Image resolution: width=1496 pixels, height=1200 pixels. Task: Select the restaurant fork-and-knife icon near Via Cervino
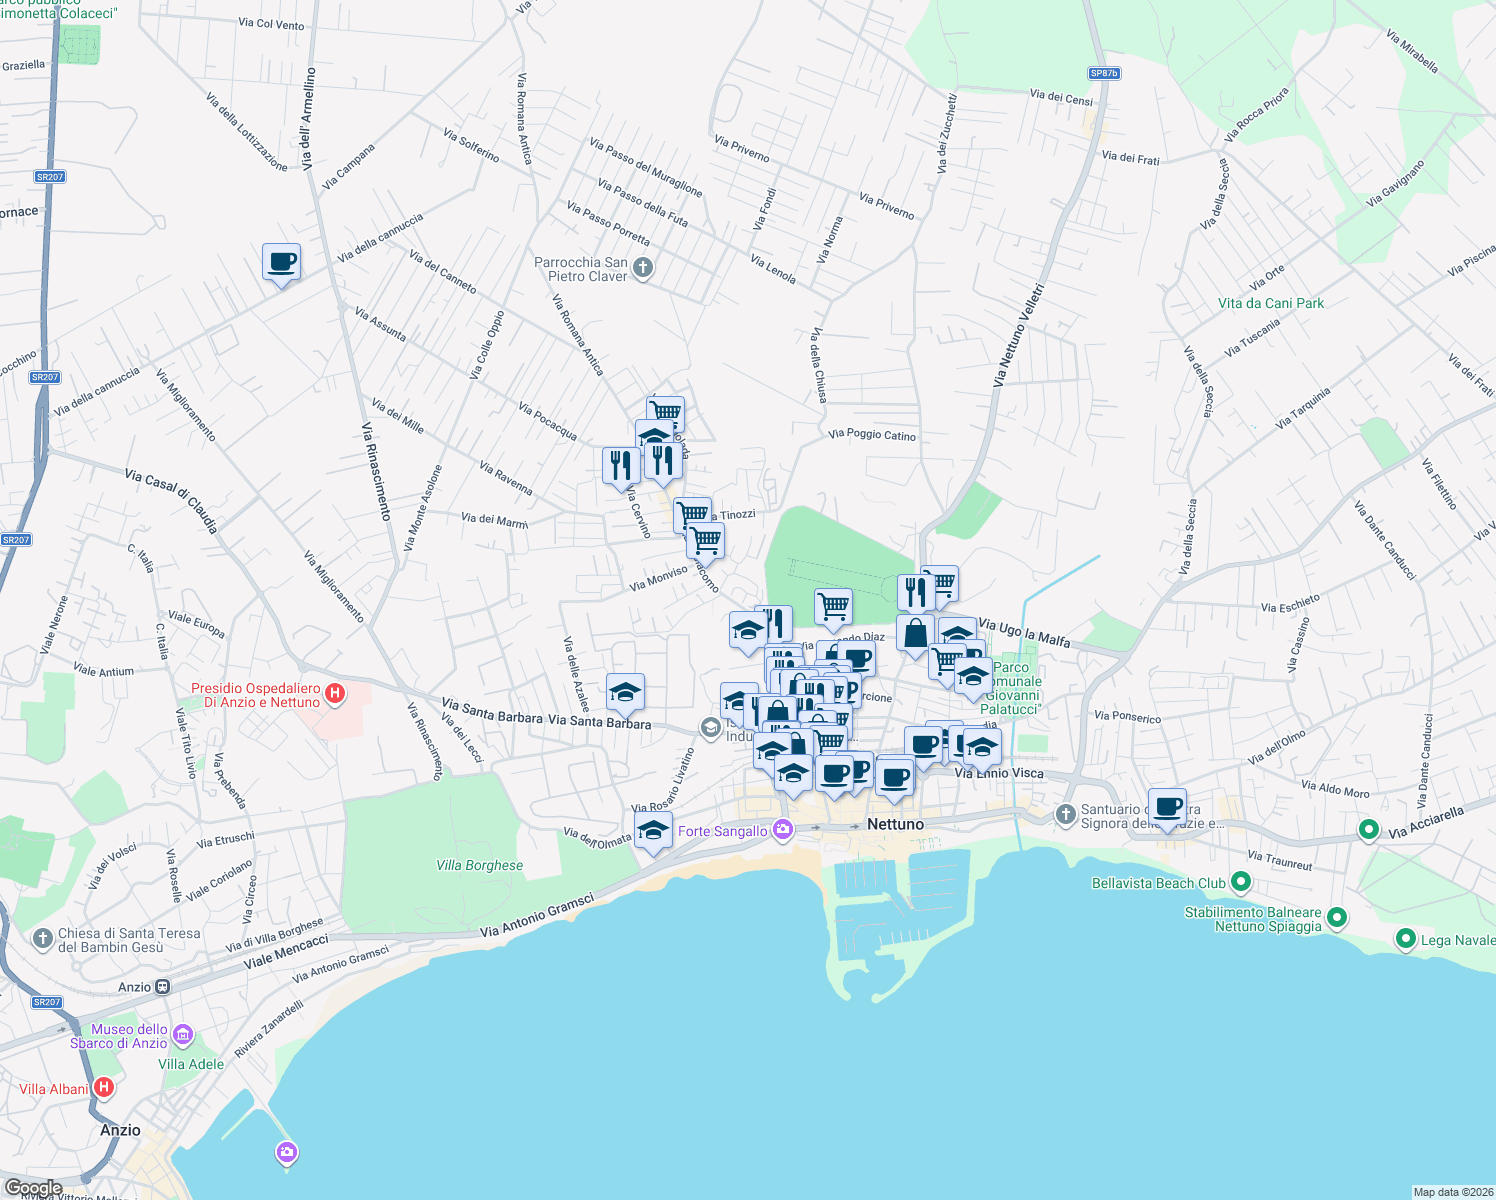pyautogui.click(x=620, y=463)
